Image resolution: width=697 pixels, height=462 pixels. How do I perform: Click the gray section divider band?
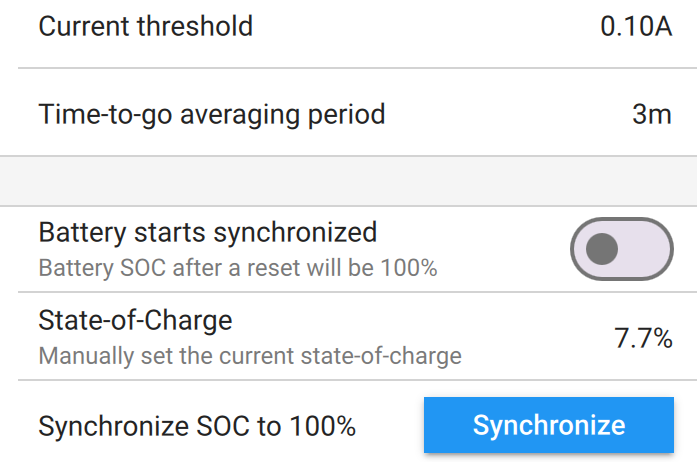(348, 181)
